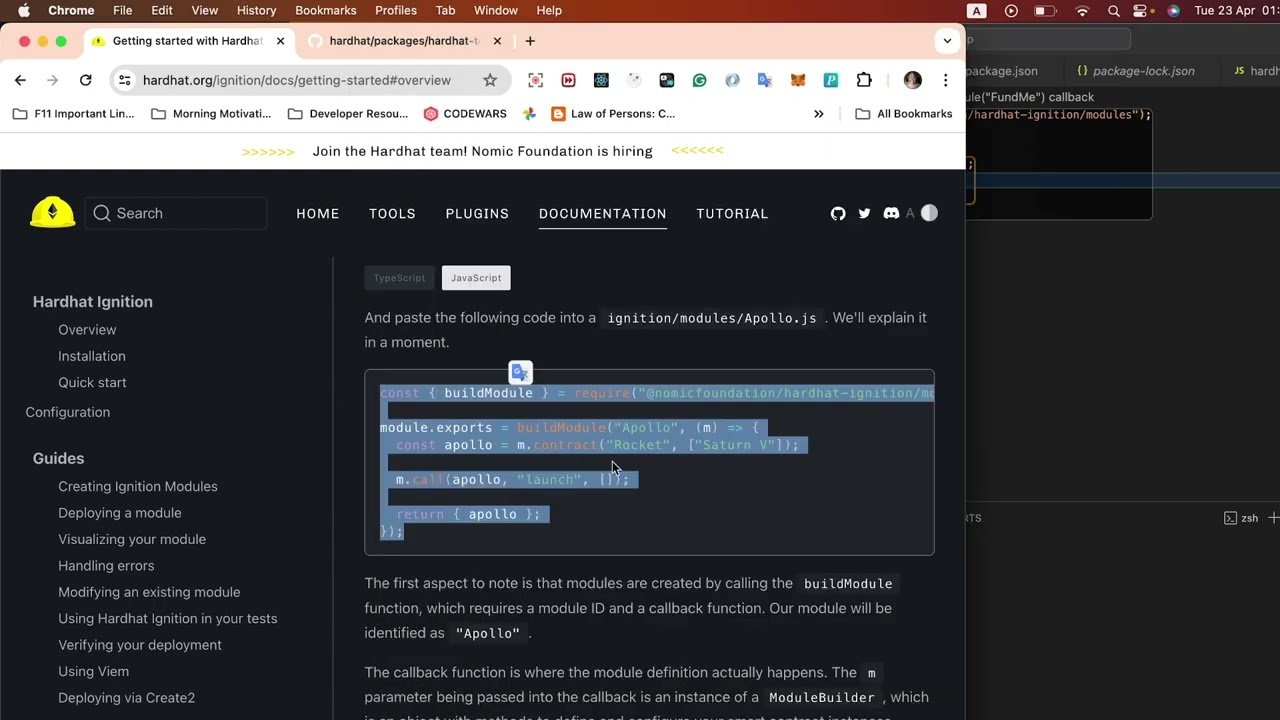Image resolution: width=1280 pixels, height=720 pixels.
Task: Click the Hardhat yellow helmet logo
Action: [x=52, y=212]
